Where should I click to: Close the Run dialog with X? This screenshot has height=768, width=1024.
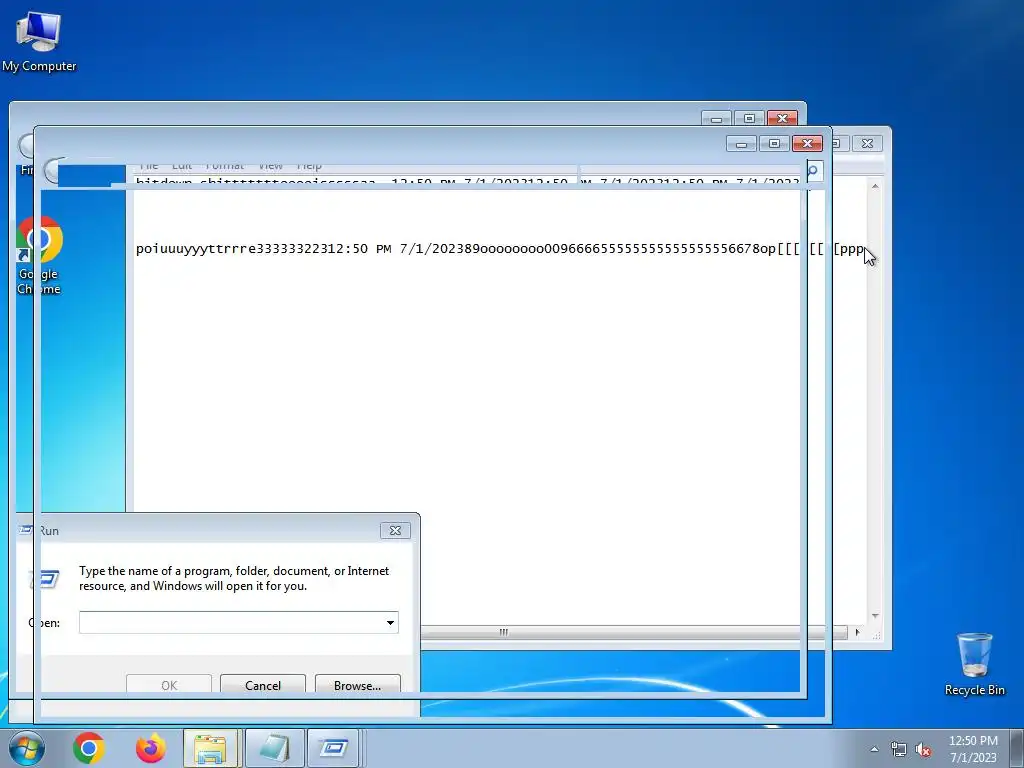tap(395, 530)
